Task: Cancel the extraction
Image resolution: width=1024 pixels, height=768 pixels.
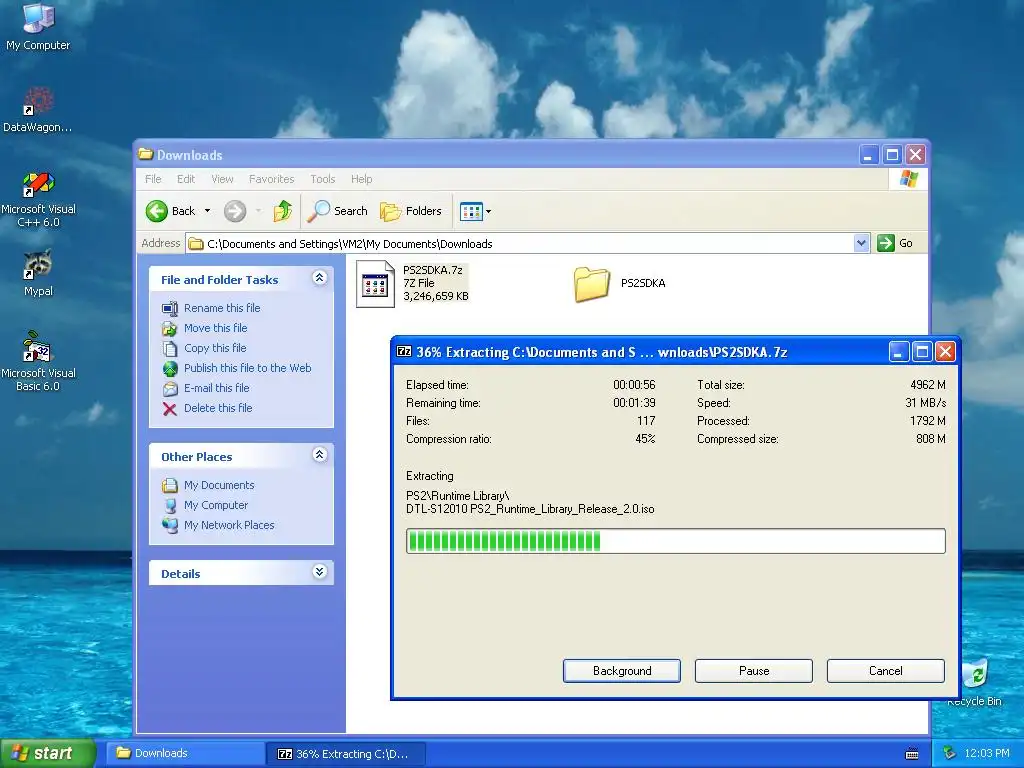Action: tap(886, 671)
